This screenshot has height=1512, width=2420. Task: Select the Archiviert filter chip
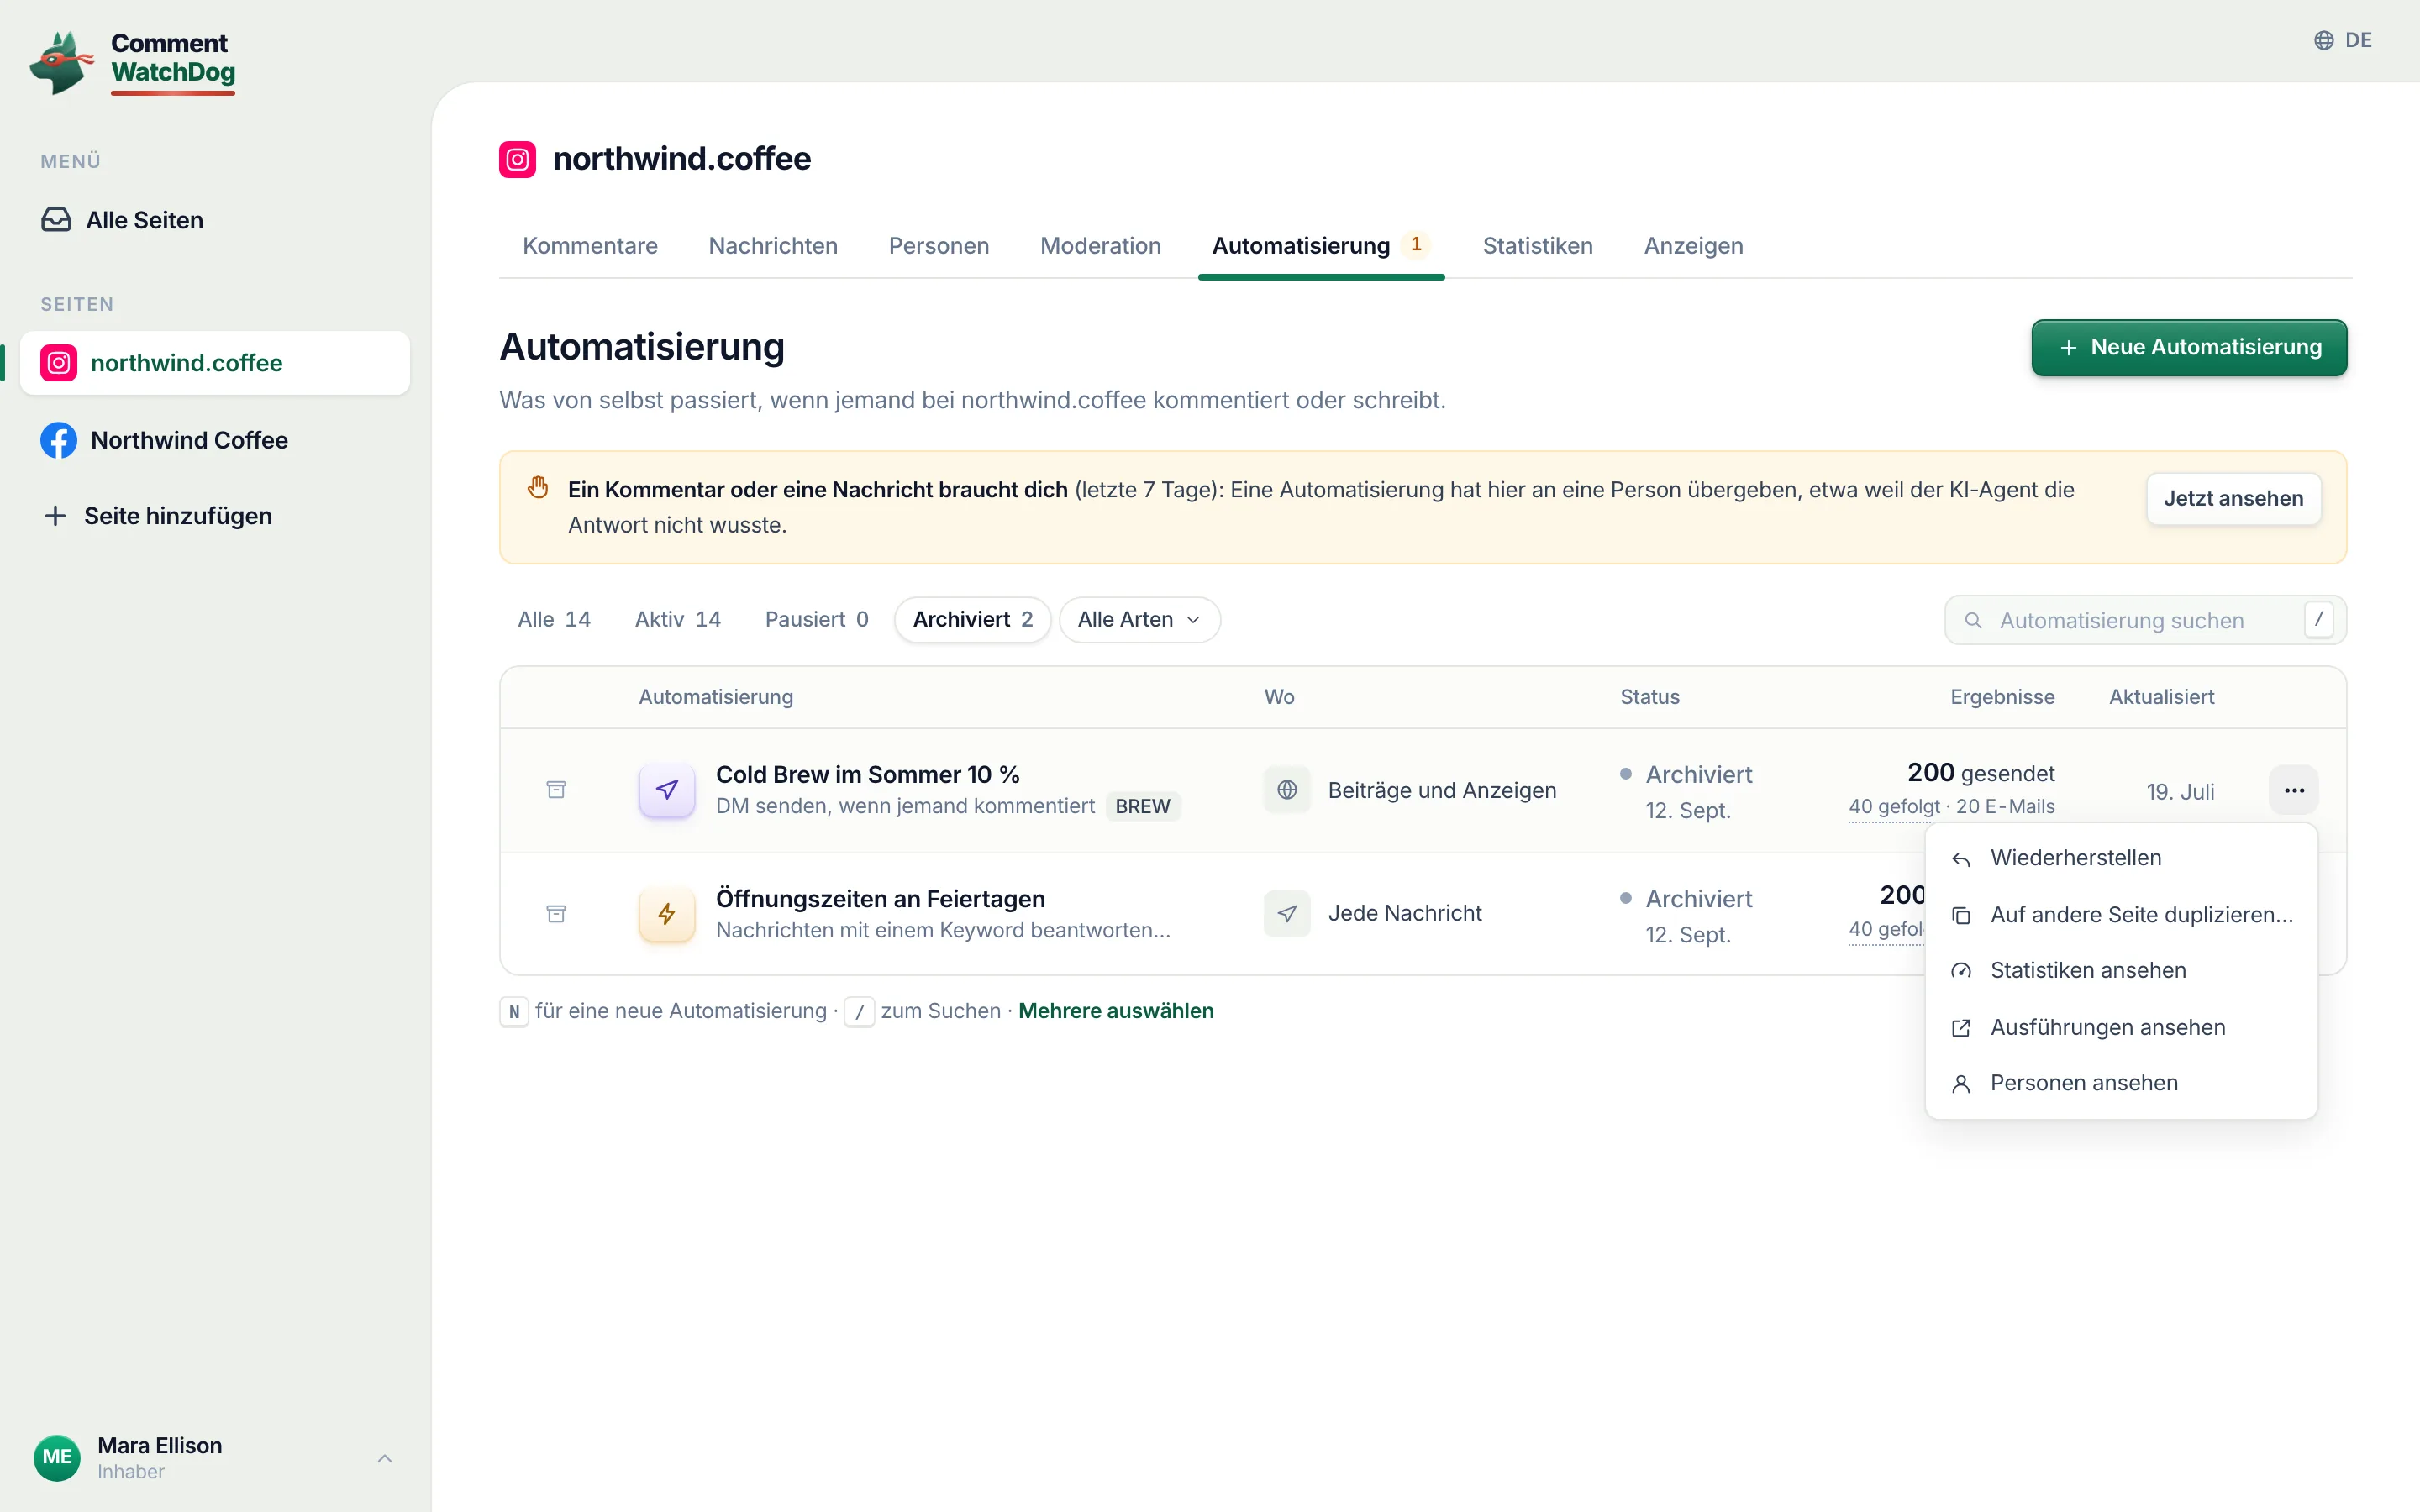pyautogui.click(x=972, y=619)
